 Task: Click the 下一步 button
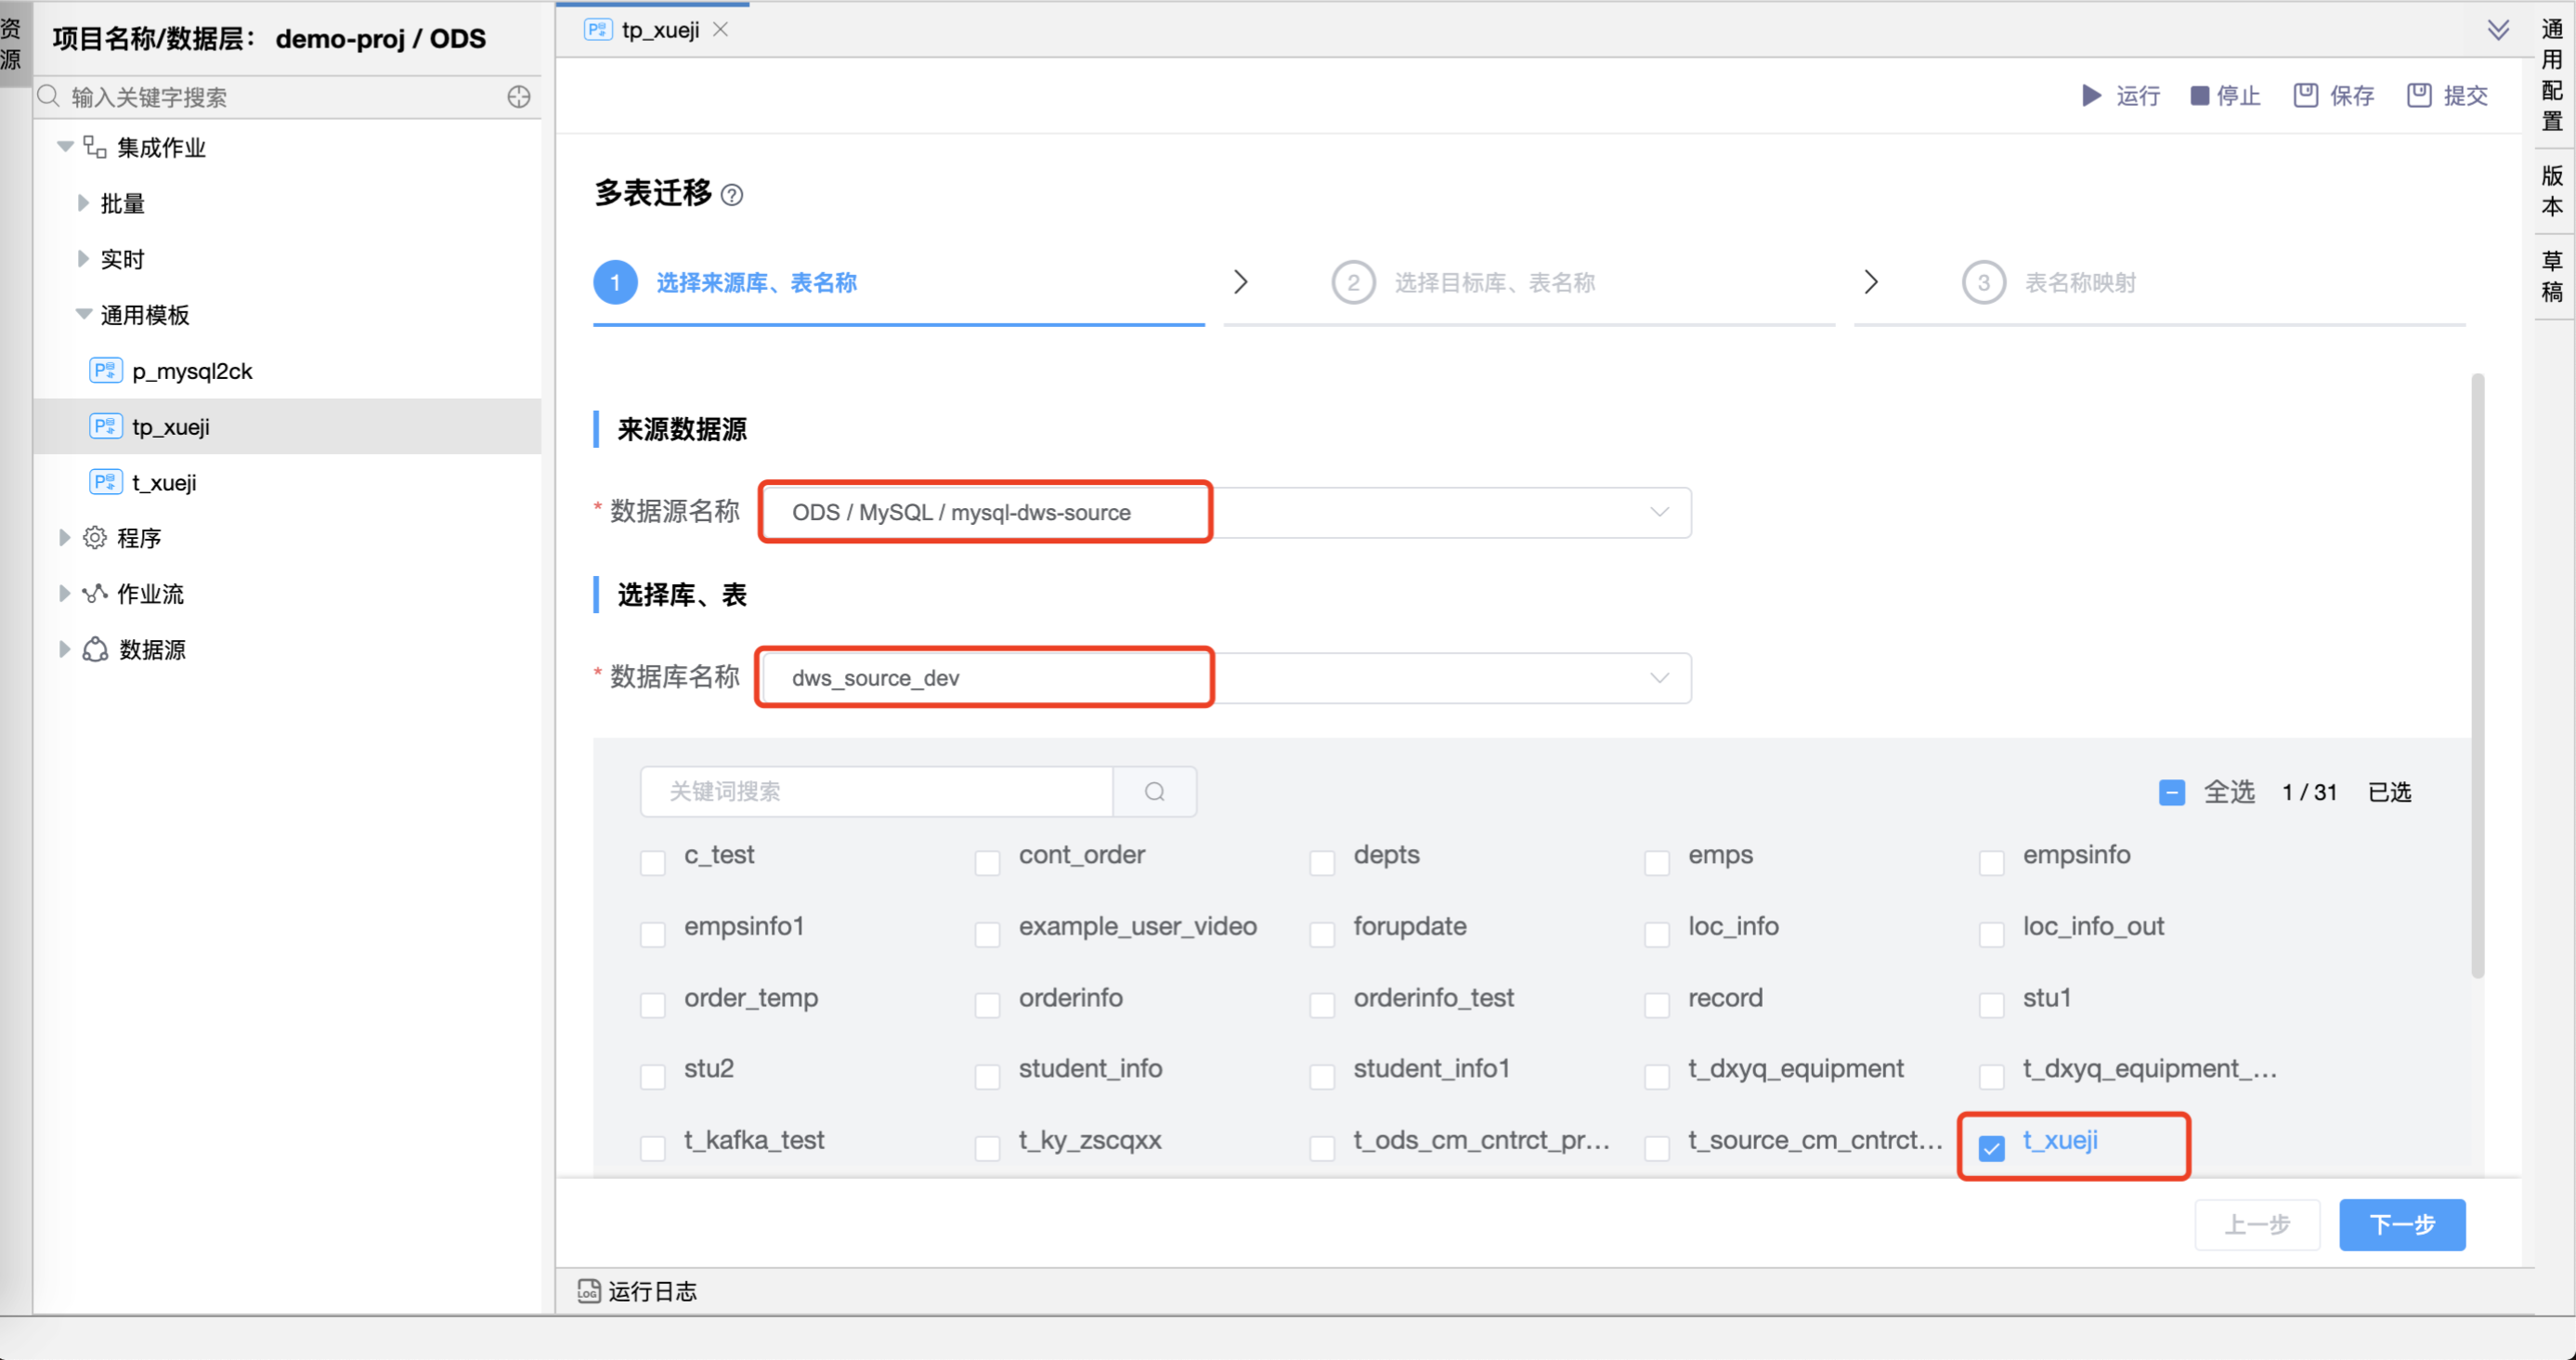(2401, 1225)
